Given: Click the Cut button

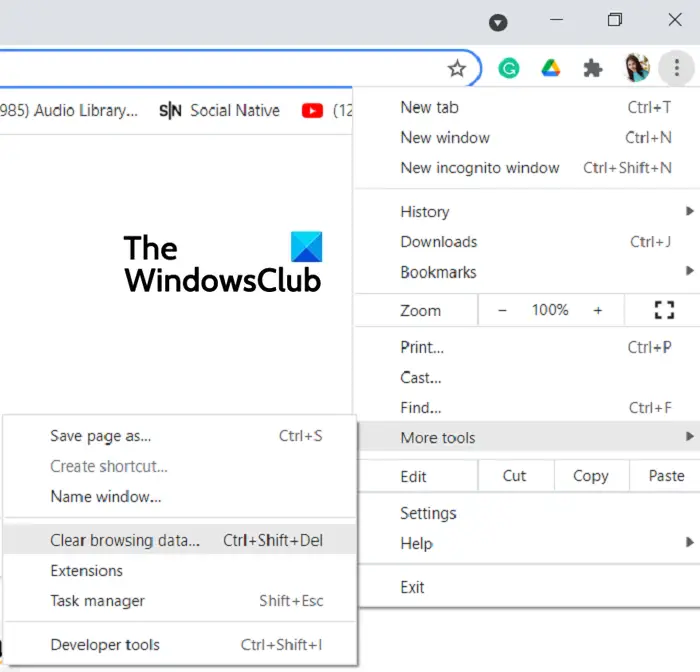Looking at the screenshot, I should (516, 476).
